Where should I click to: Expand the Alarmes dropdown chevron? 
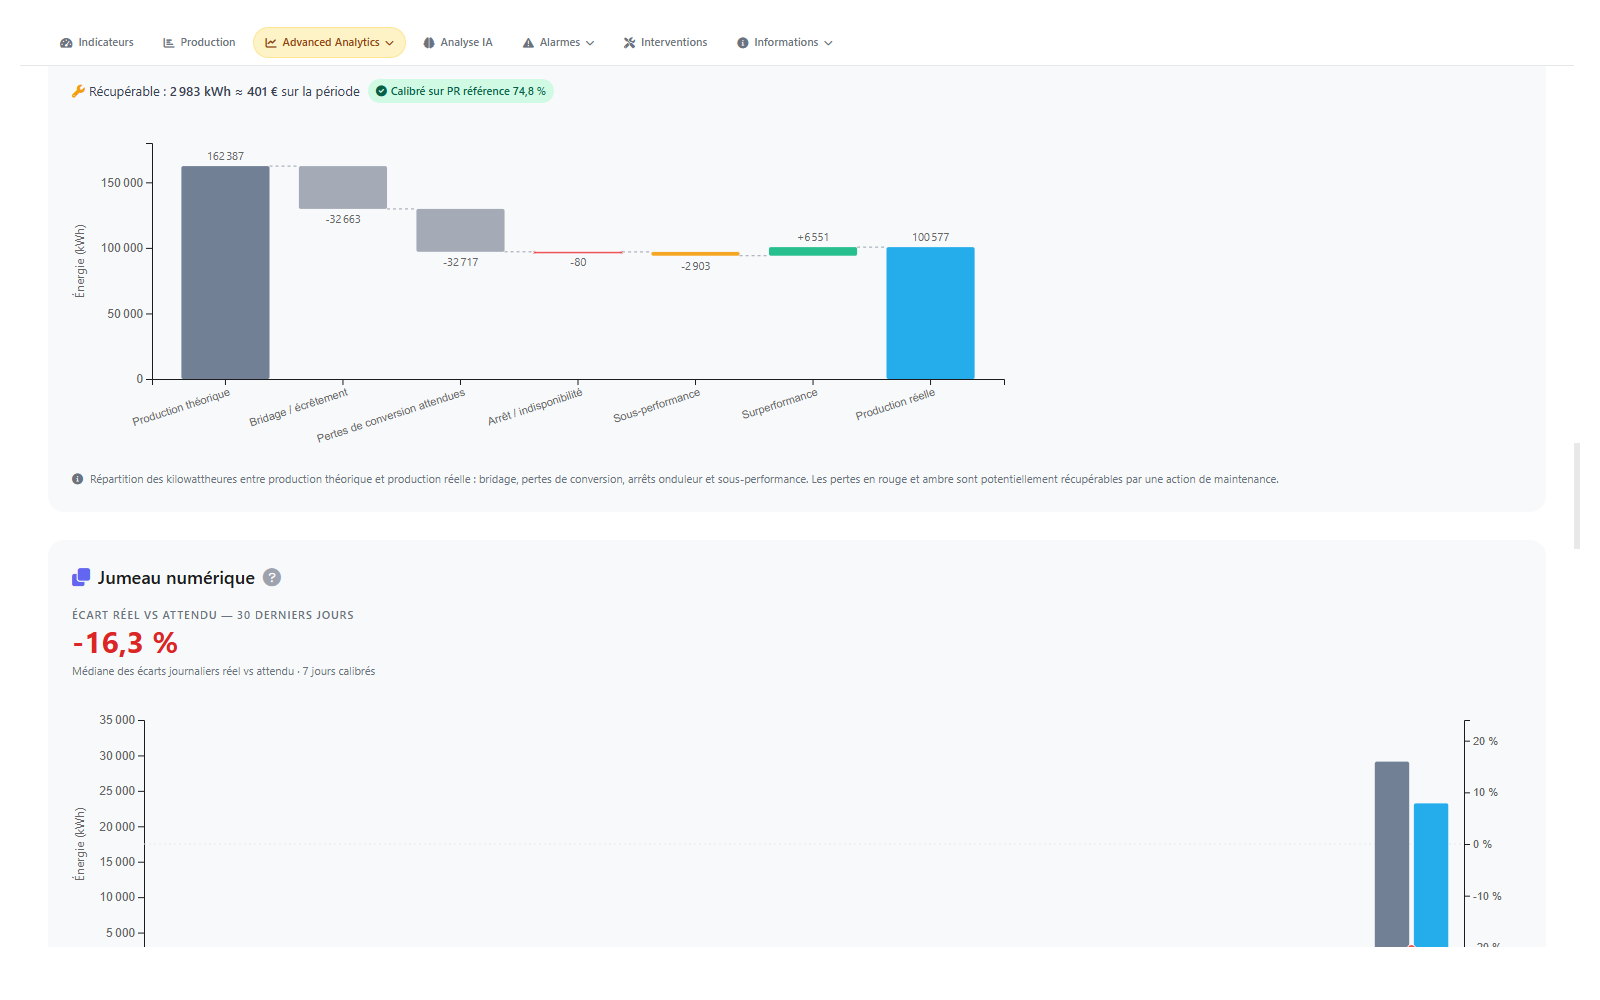[x=590, y=43]
